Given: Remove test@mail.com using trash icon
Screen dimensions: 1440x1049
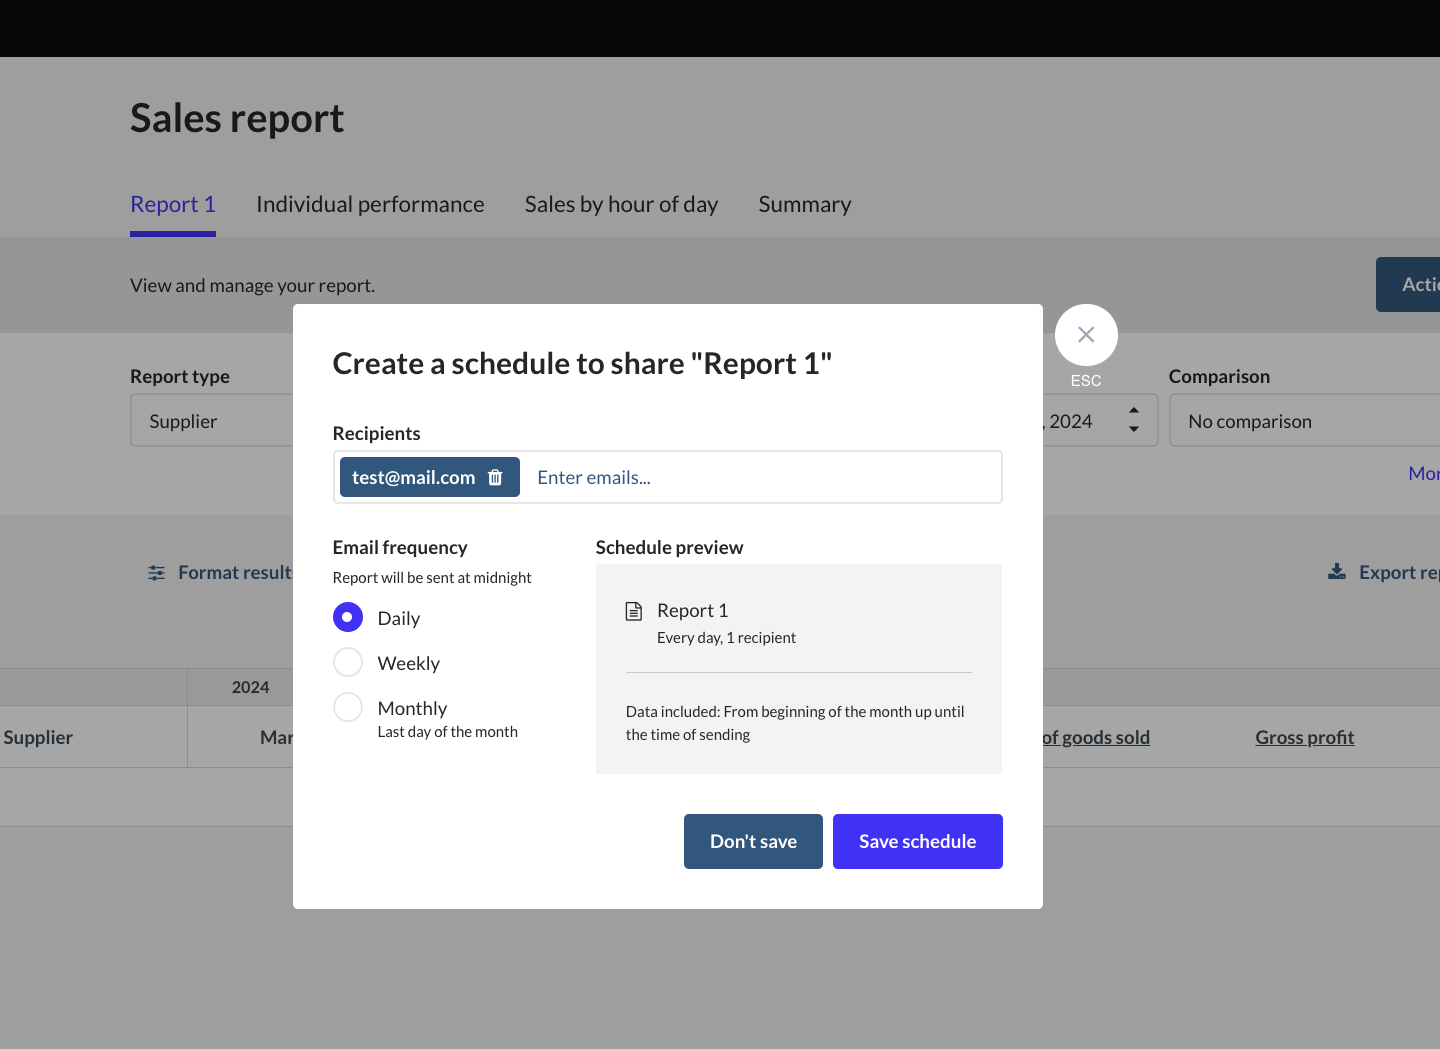Looking at the screenshot, I should pyautogui.click(x=495, y=477).
